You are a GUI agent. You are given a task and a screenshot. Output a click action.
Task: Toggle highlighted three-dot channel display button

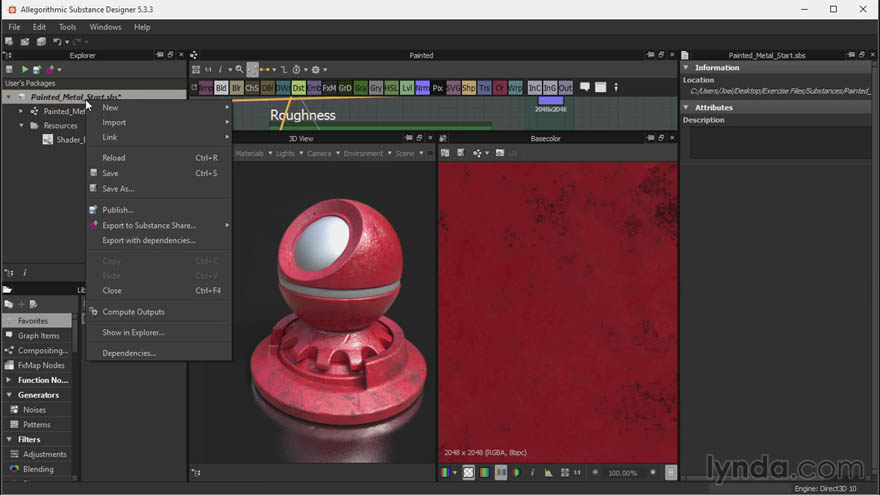pyautogui.click(x=501, y=473)
